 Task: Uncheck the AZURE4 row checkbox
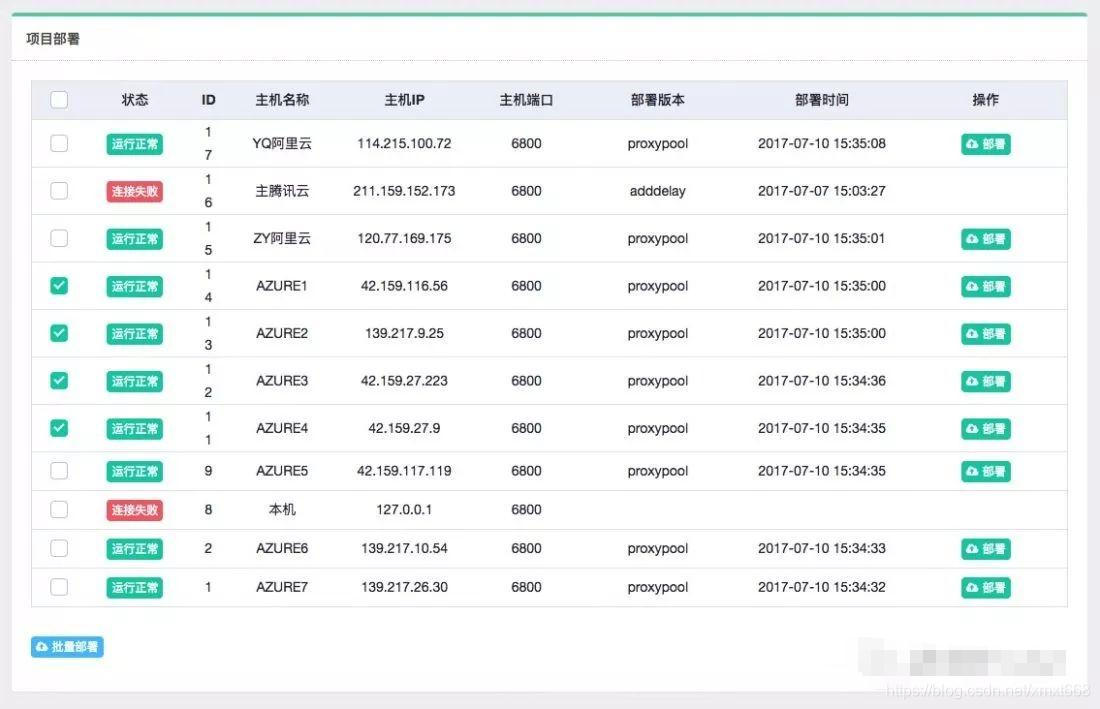(x=59, y=428)
